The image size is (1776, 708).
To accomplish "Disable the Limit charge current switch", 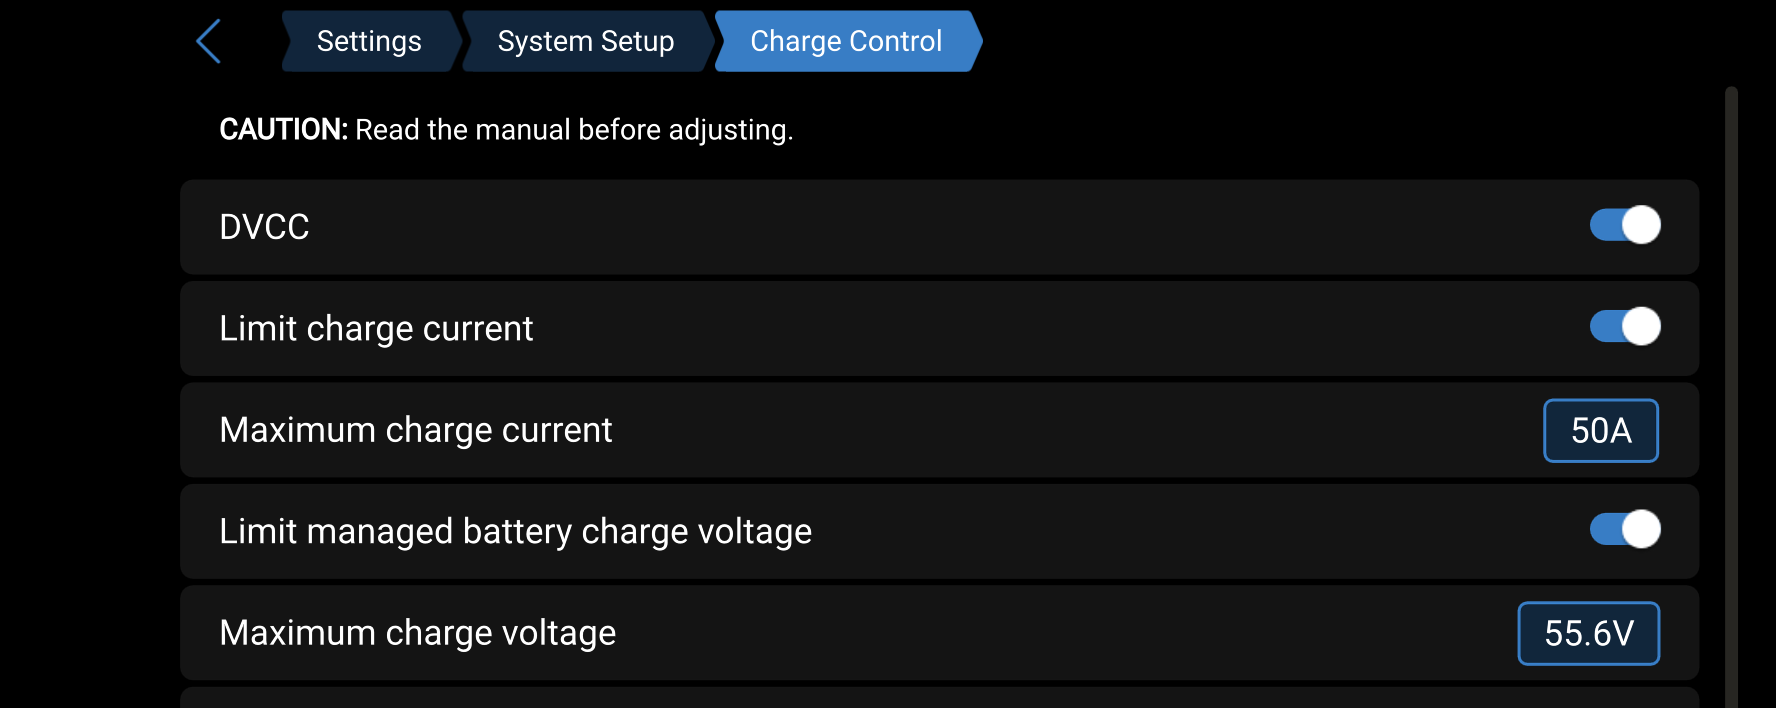I will pos(1624,327).
